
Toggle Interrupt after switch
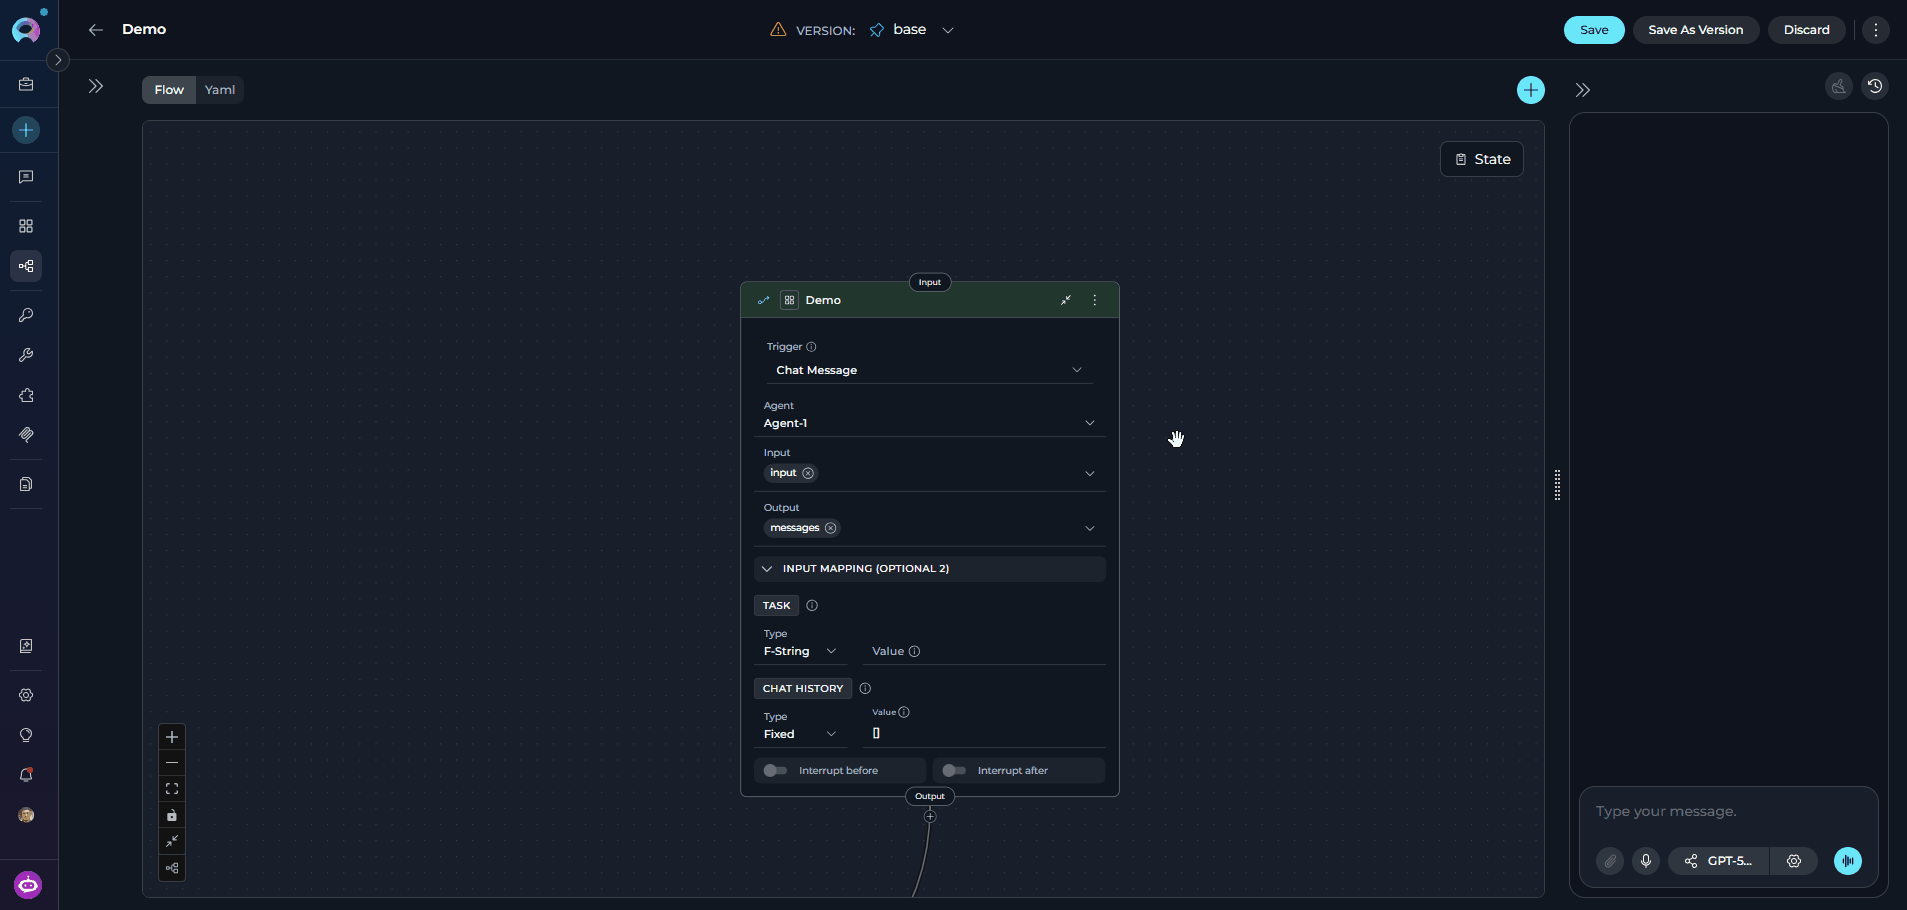pyautogui.click(x=954, y=770)
